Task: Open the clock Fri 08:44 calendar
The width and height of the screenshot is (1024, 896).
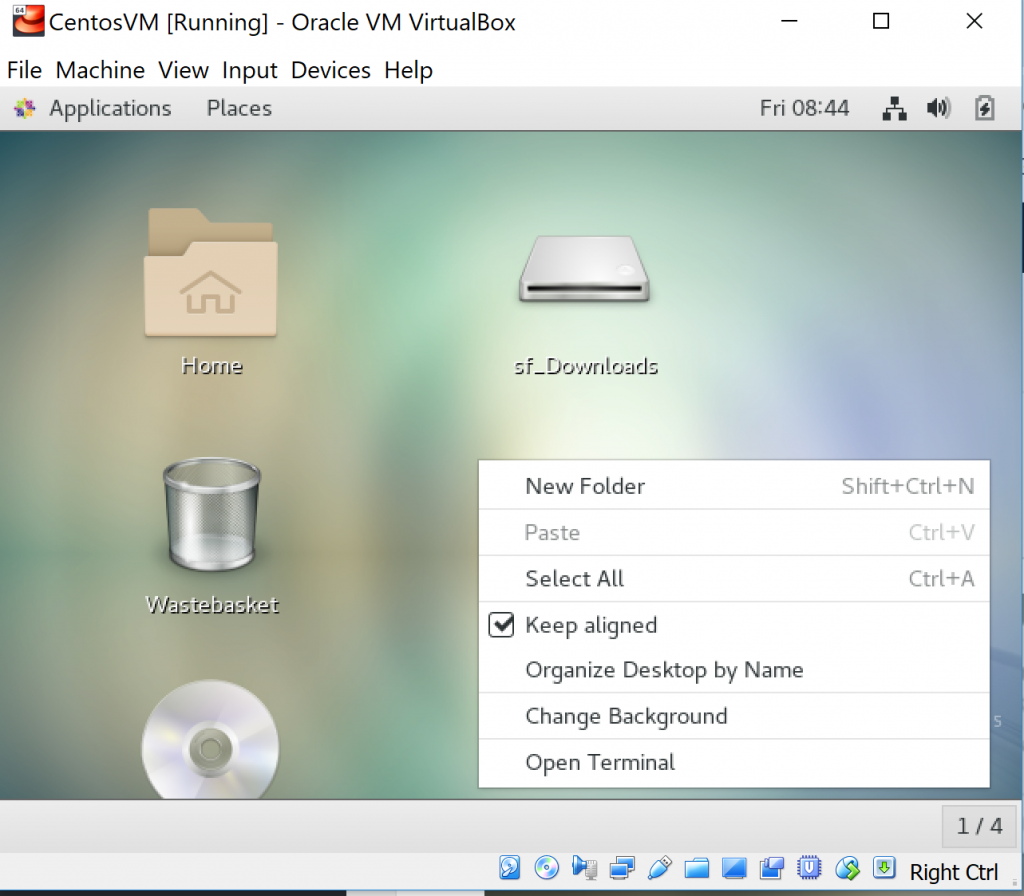Action: point(804,108)
